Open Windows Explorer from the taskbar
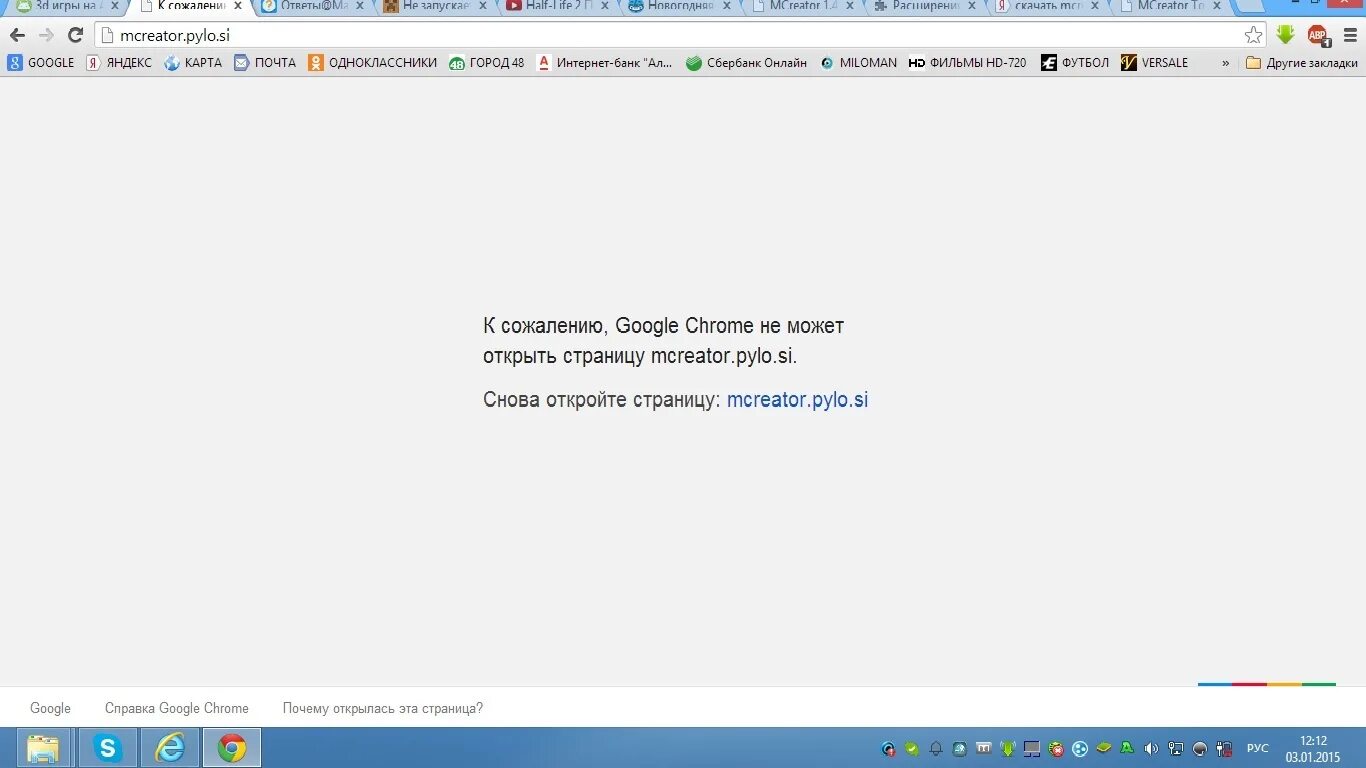Screen dimensions: 1366x768 tap(43, 748)
